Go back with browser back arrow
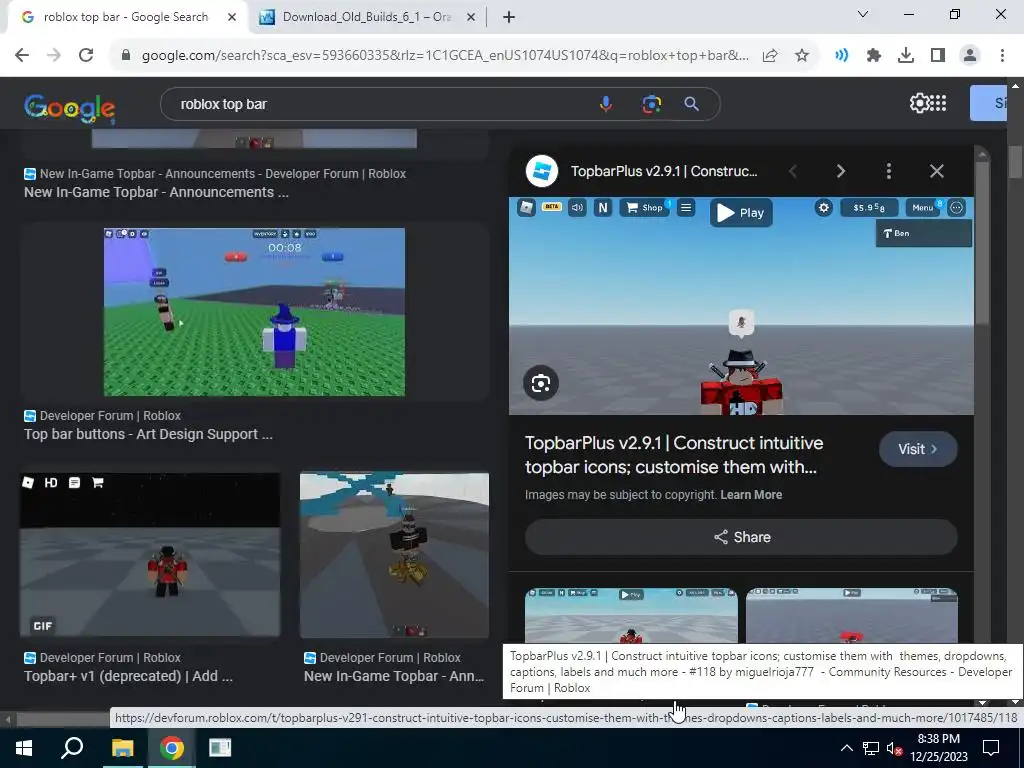Image resolution: width=1024 pixels, height=768 pixels. [x=22, y=56]
